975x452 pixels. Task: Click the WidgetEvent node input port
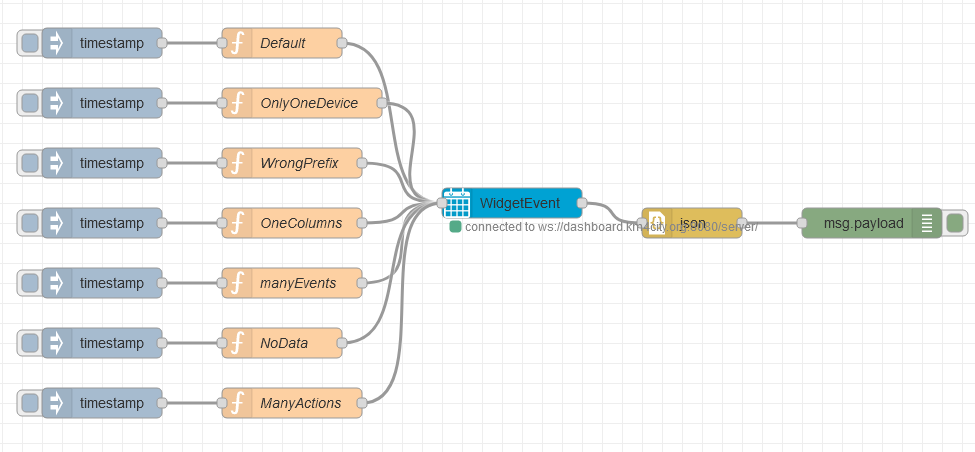click(442, 203)
